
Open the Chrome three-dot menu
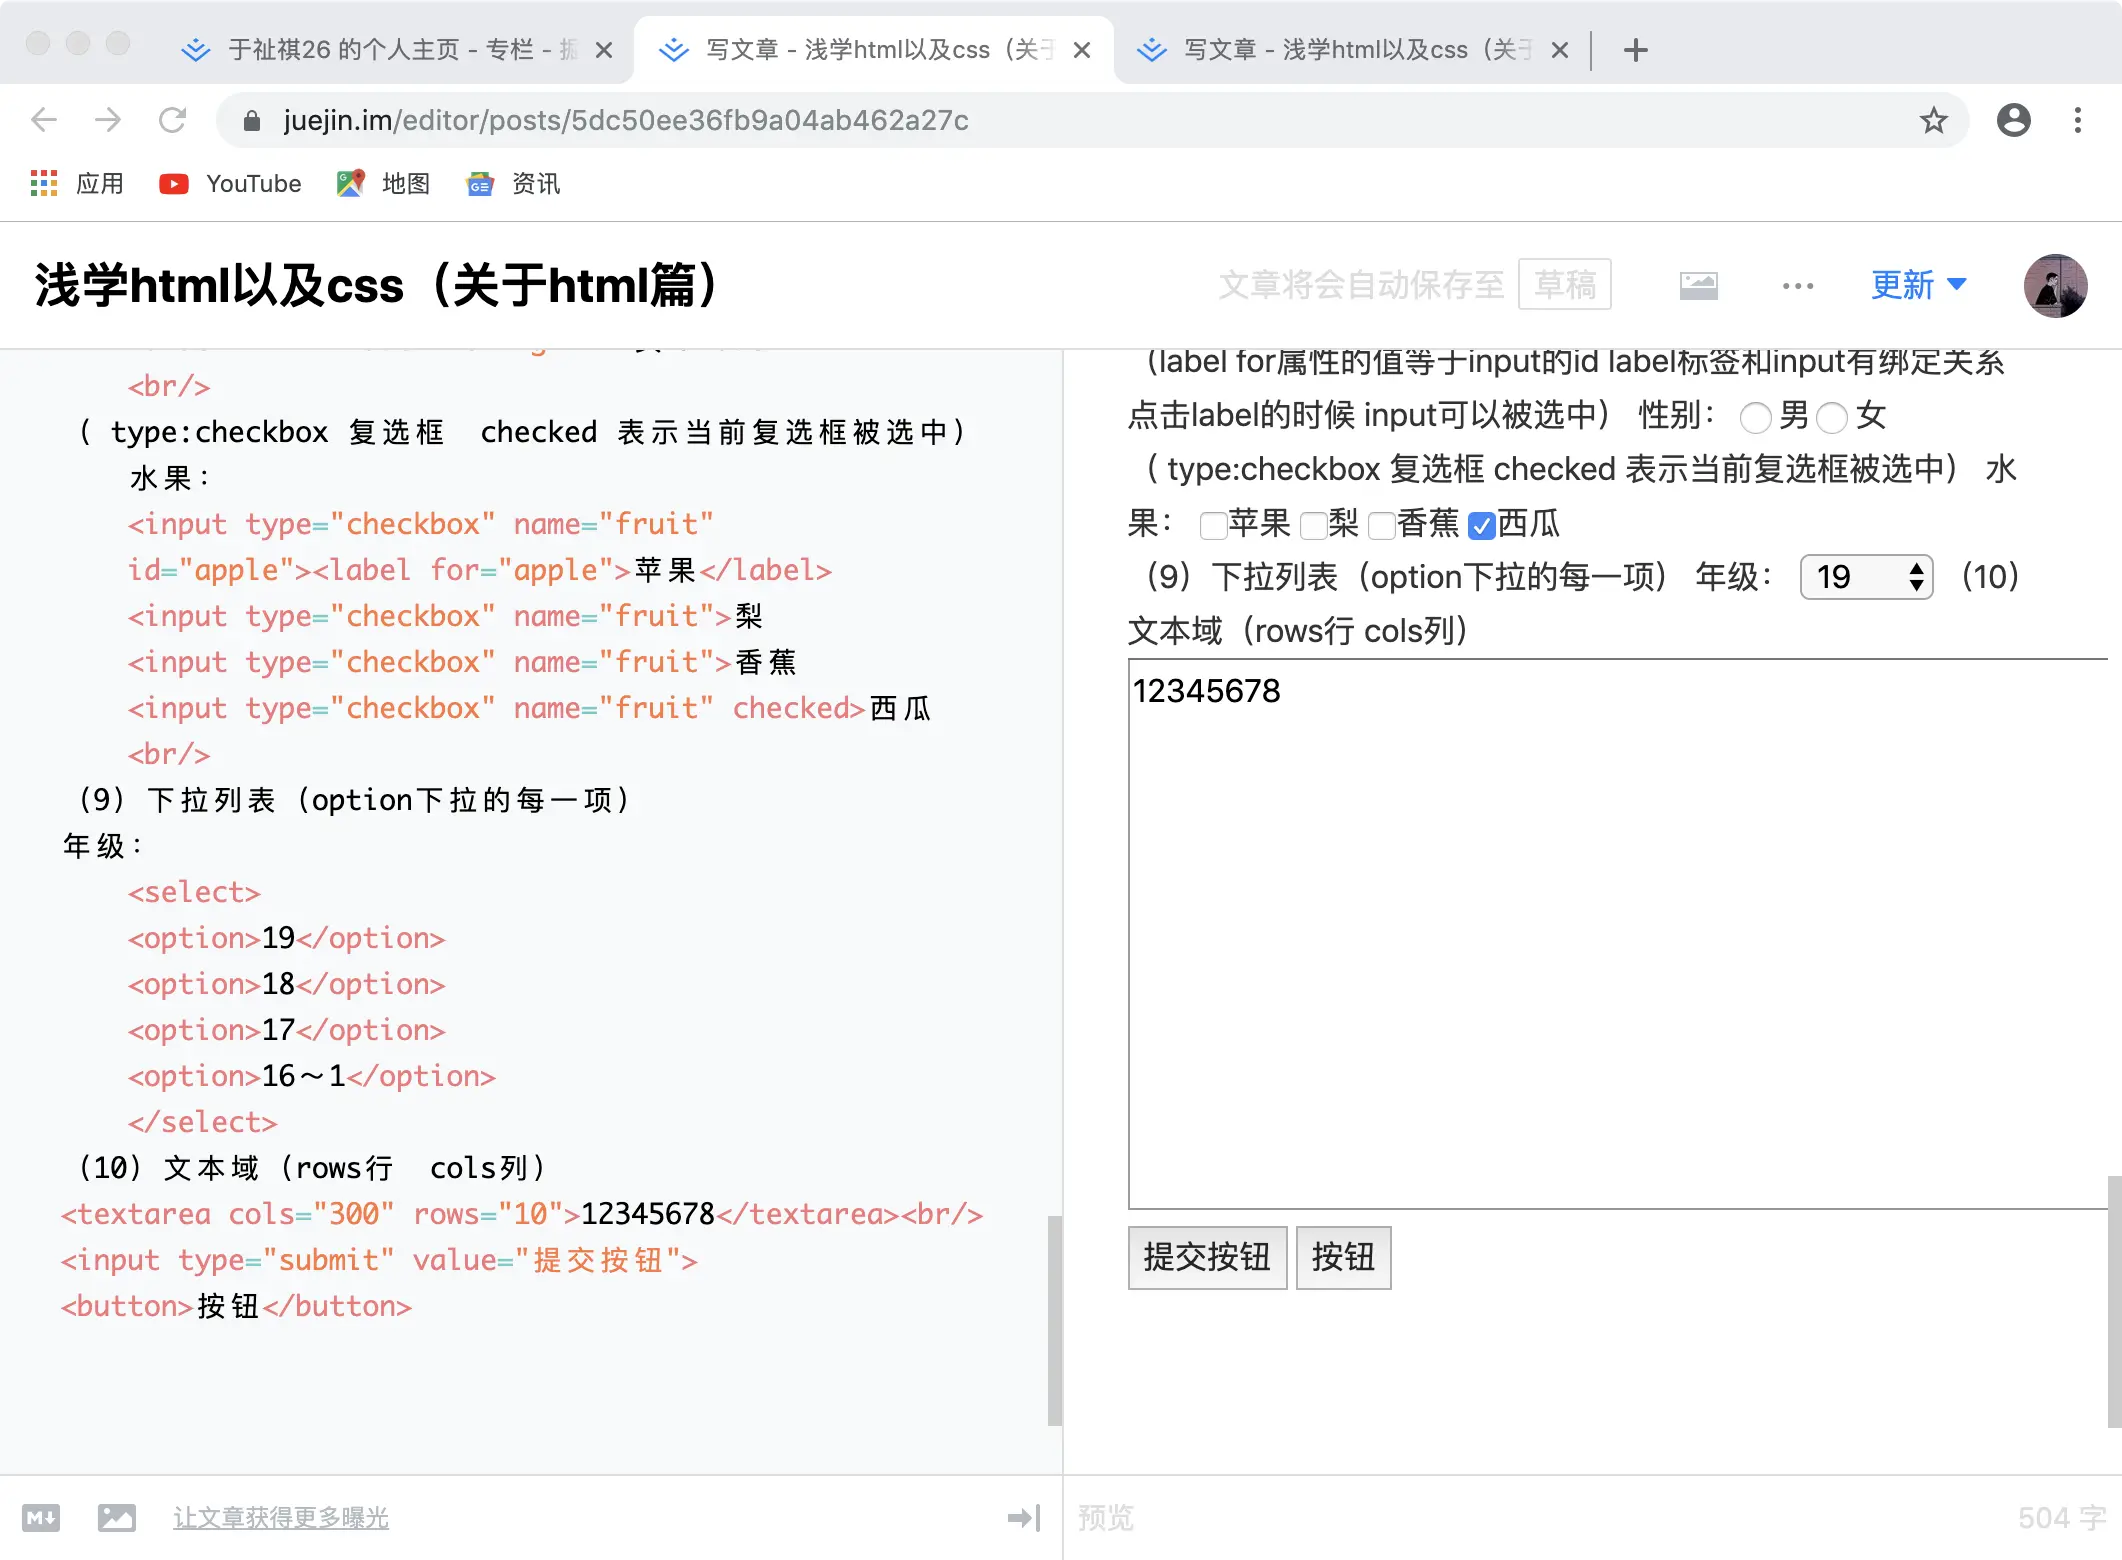(x=2077, y=121)
